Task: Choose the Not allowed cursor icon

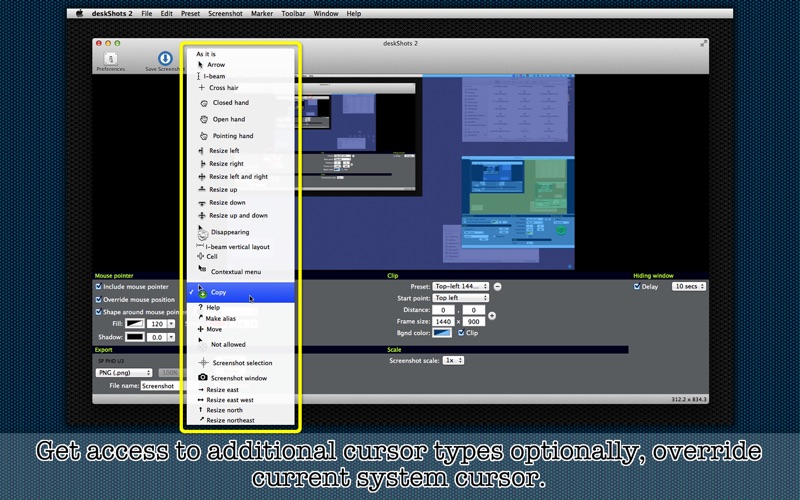Action: [203, 345]
